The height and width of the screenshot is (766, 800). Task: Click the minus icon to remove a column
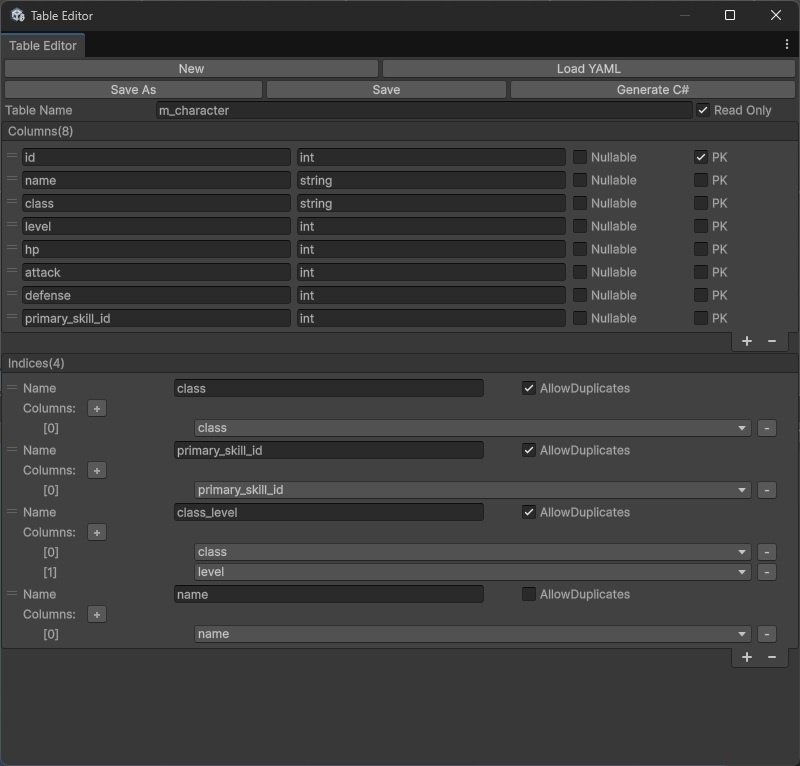(771, 341)
